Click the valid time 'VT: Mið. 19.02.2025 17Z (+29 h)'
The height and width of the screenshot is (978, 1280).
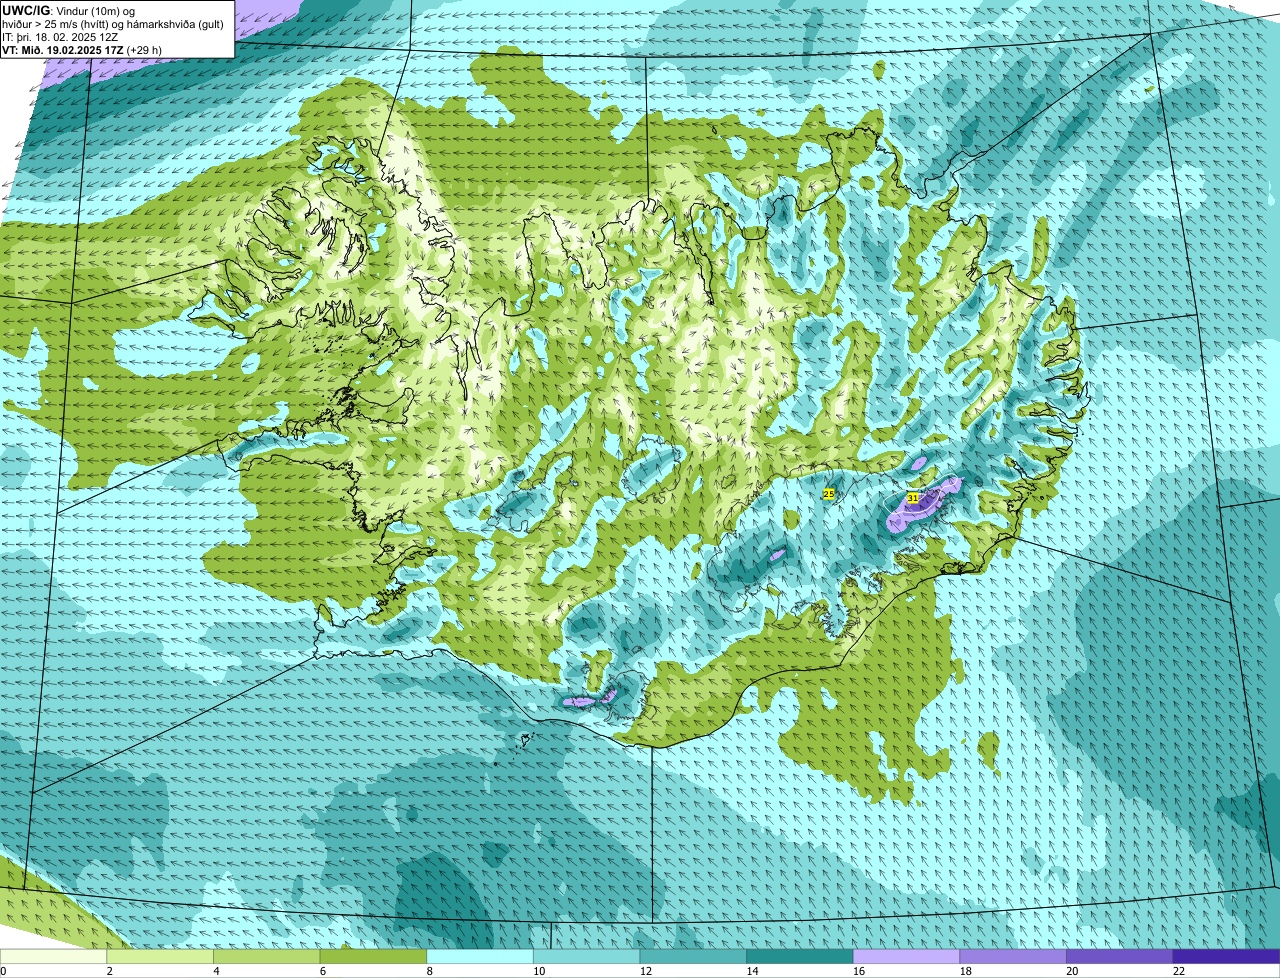(82, 49)
